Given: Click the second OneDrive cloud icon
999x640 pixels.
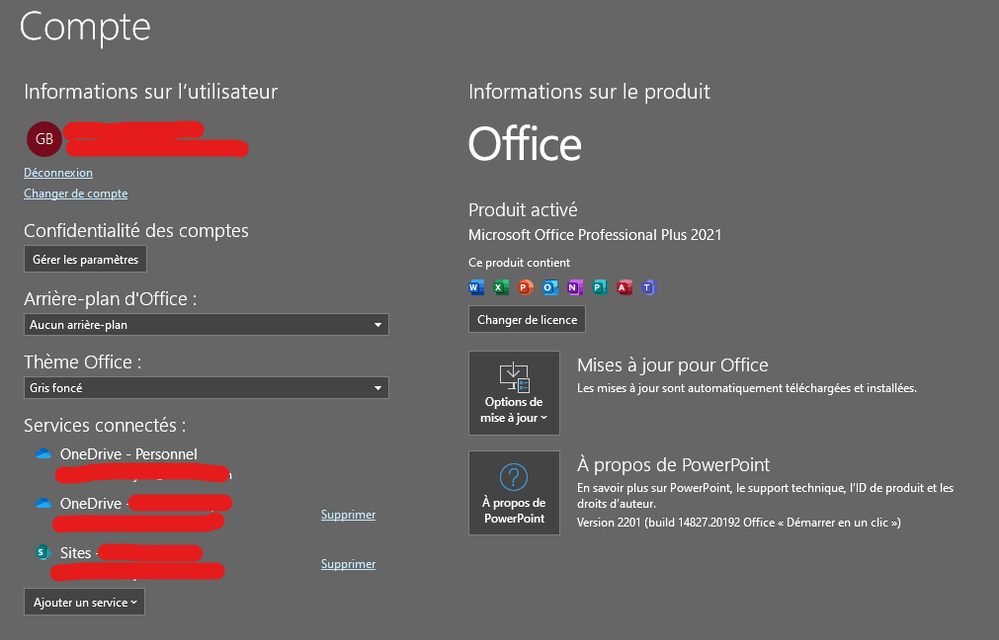Looking at the screenshot, I should pyautogui.click(x=43, y=503).
